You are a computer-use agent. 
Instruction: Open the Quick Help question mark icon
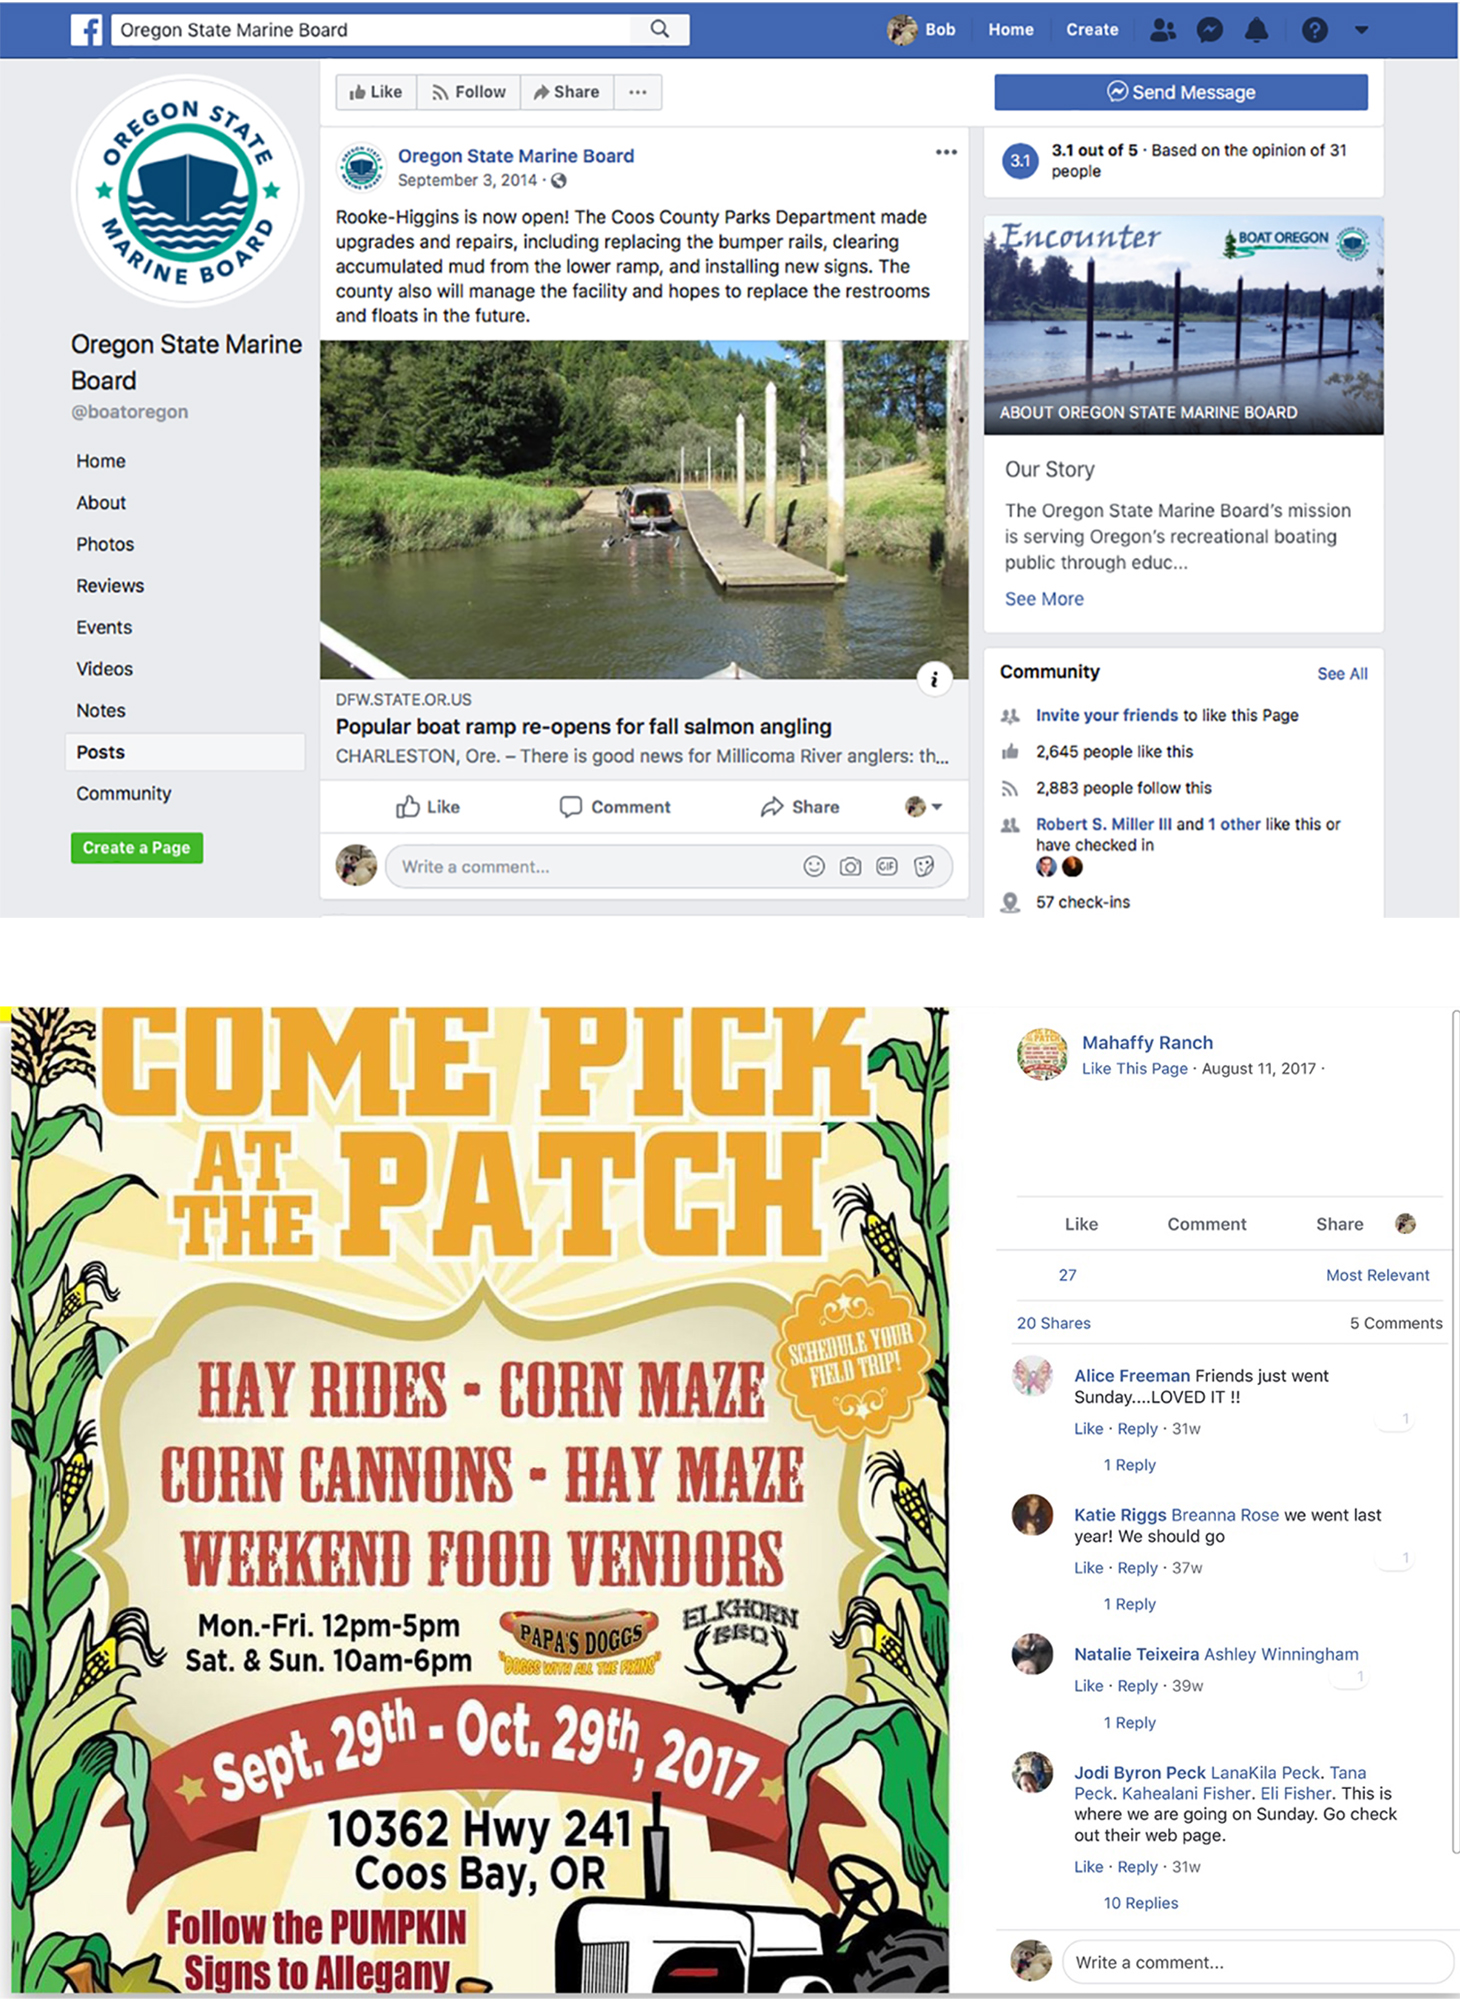pyautogui.click(x=1314, y=30)
